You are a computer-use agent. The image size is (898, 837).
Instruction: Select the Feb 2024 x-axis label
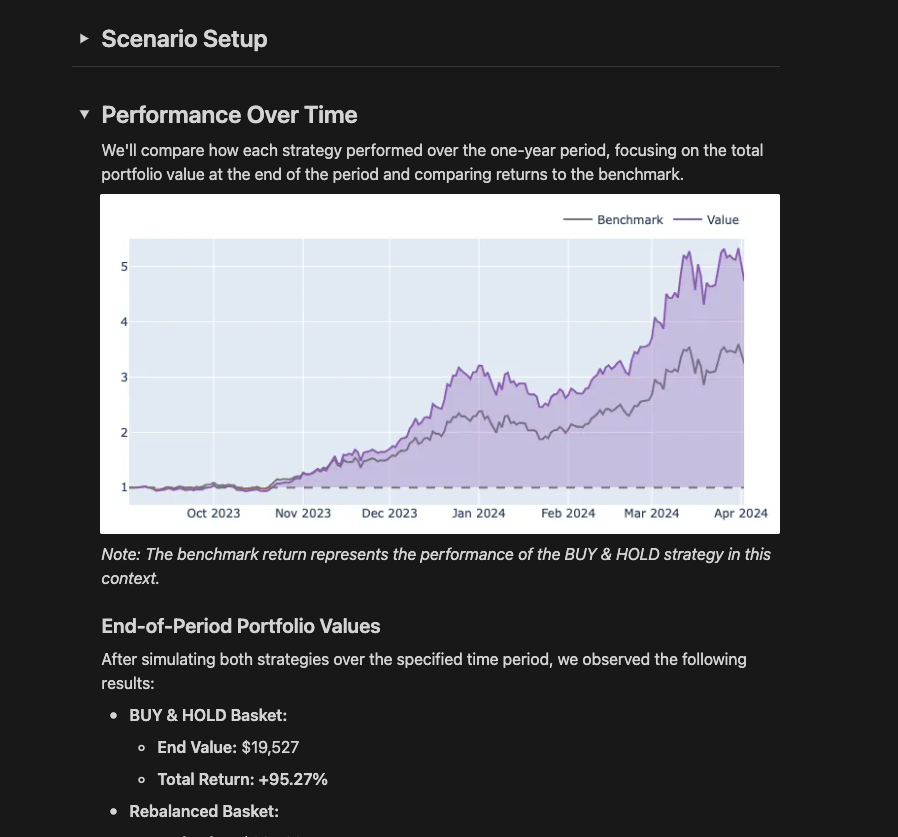coord(568,513)
